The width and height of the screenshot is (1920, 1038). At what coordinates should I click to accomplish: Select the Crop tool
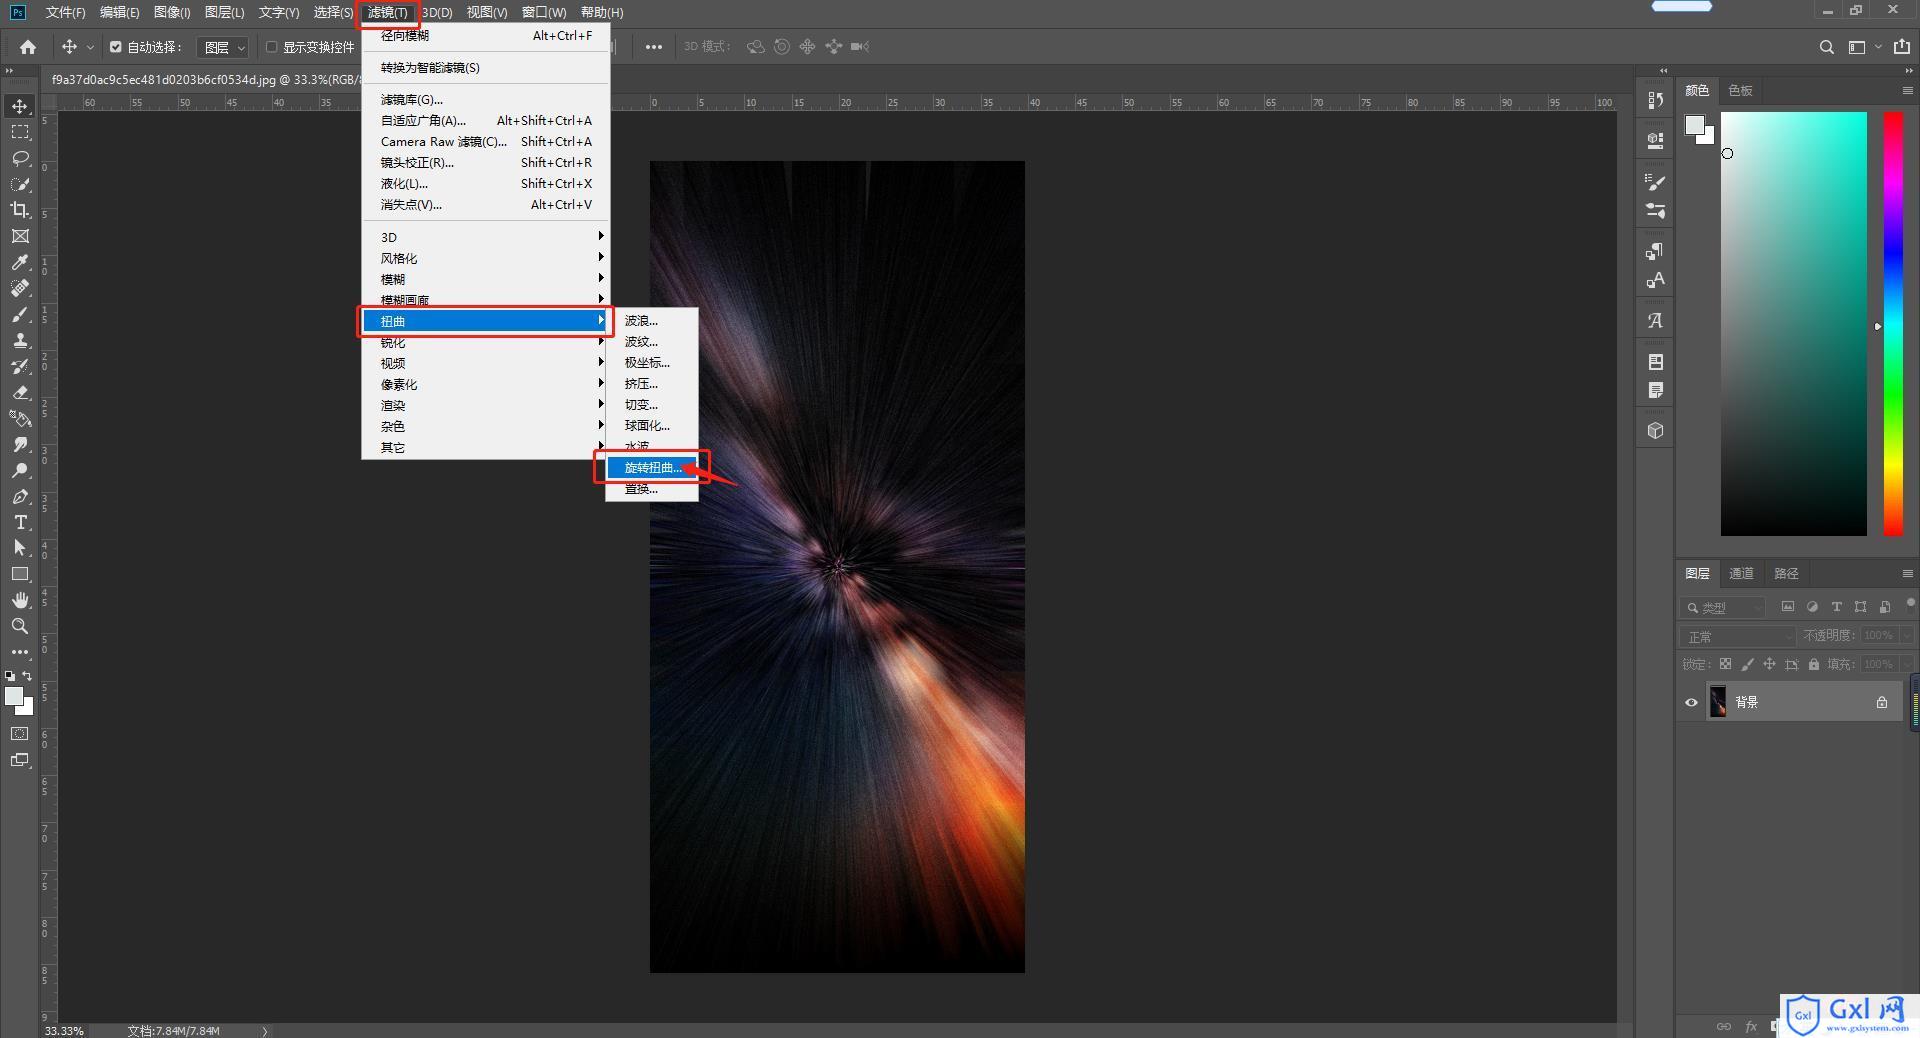point(20,210)
